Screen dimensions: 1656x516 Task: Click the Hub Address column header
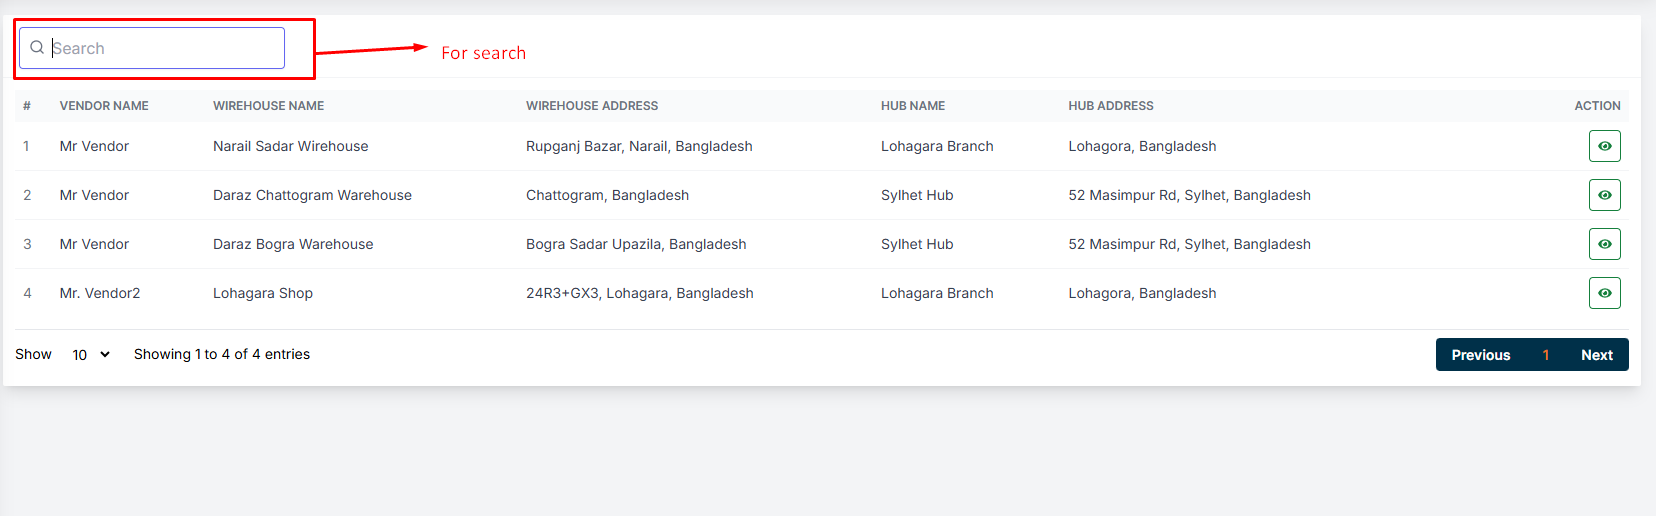(x=1110, y=106)
